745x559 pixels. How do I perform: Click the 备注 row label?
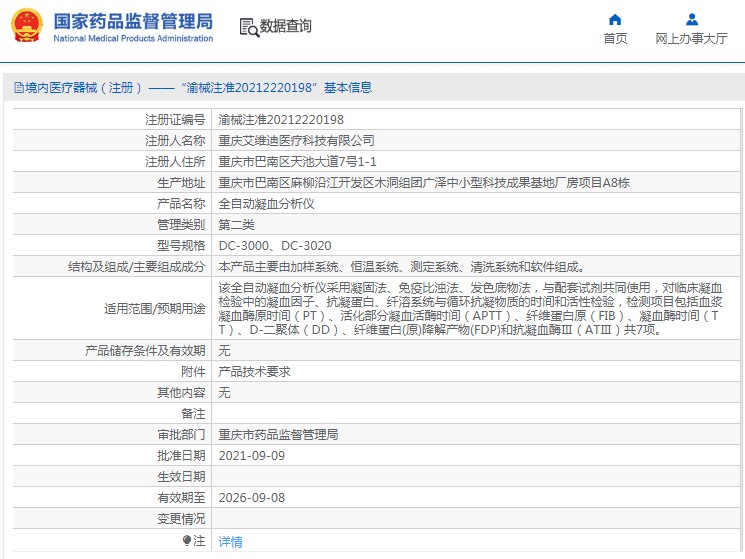click(x=193, y=414)
